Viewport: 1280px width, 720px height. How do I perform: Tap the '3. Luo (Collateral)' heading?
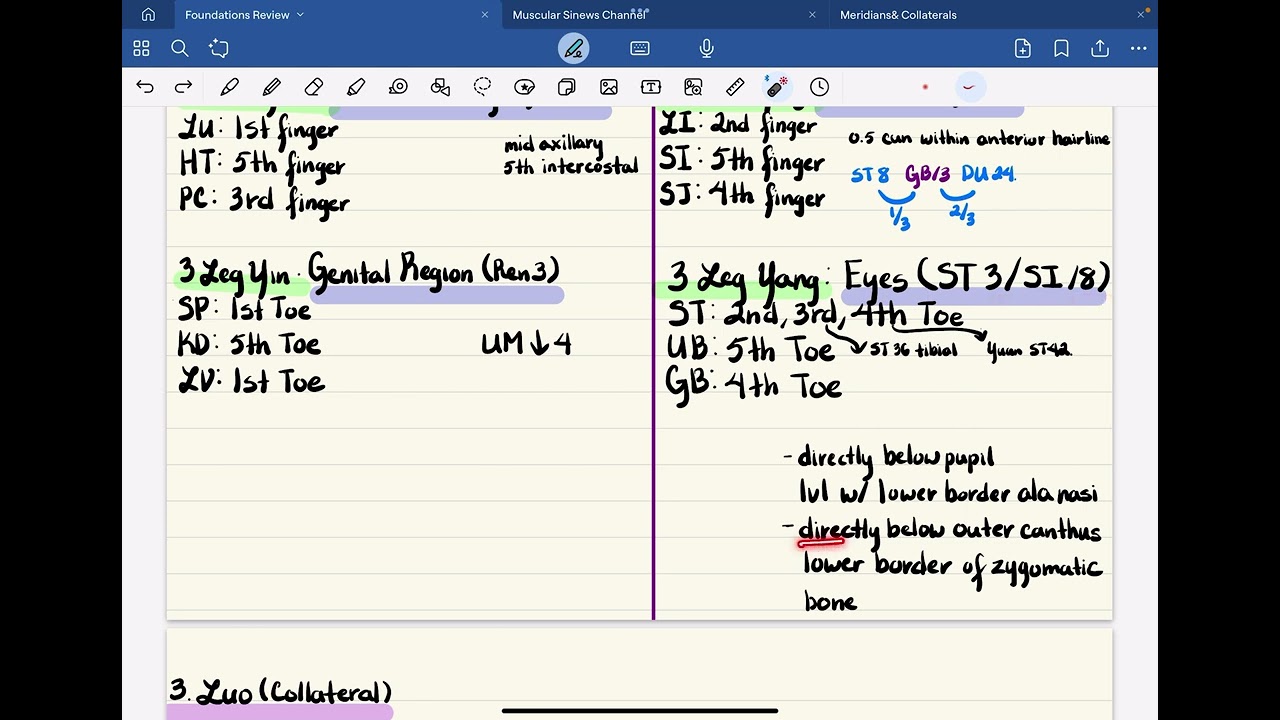point(280,692)
